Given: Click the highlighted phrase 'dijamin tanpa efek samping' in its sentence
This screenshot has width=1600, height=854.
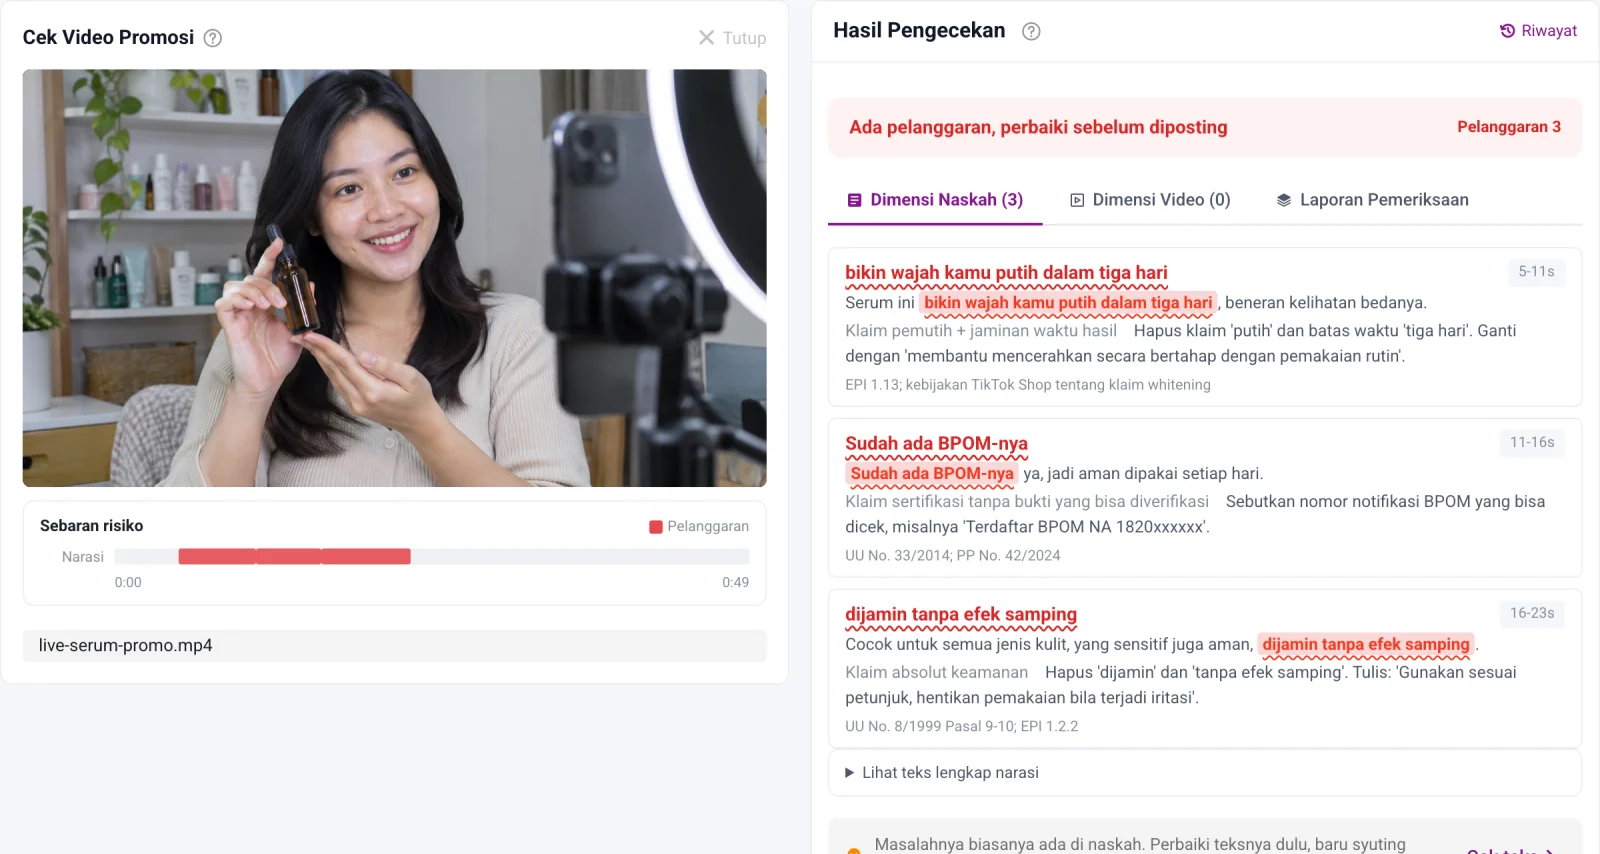Looking at the screenshot, I should [1366, 645].
